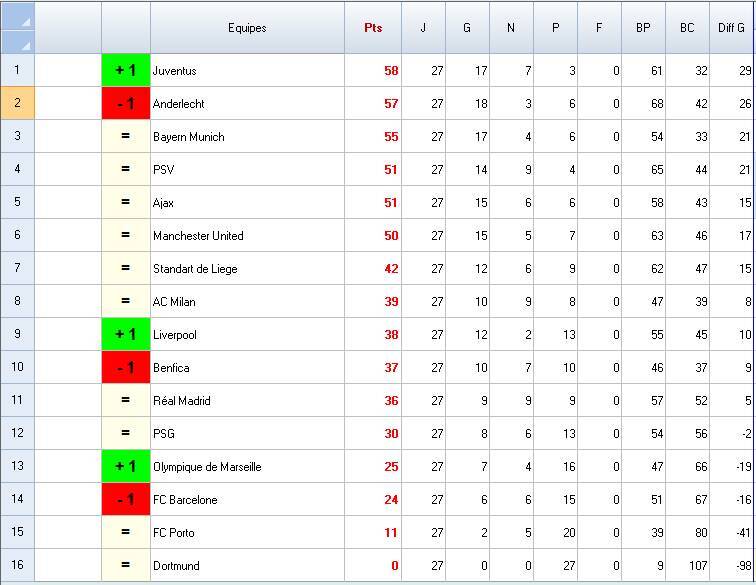Select row header number 16
756x585 pixels.
point(18,566)
